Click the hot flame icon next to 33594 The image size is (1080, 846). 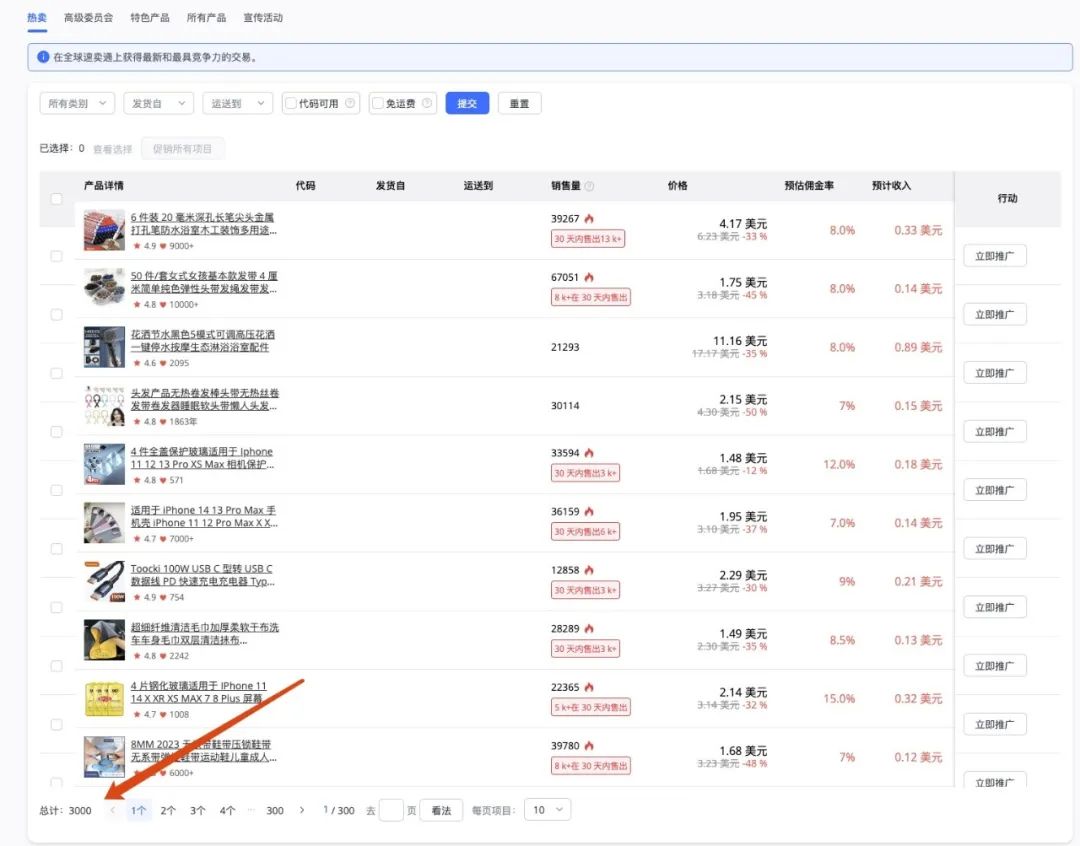point(589,453)
